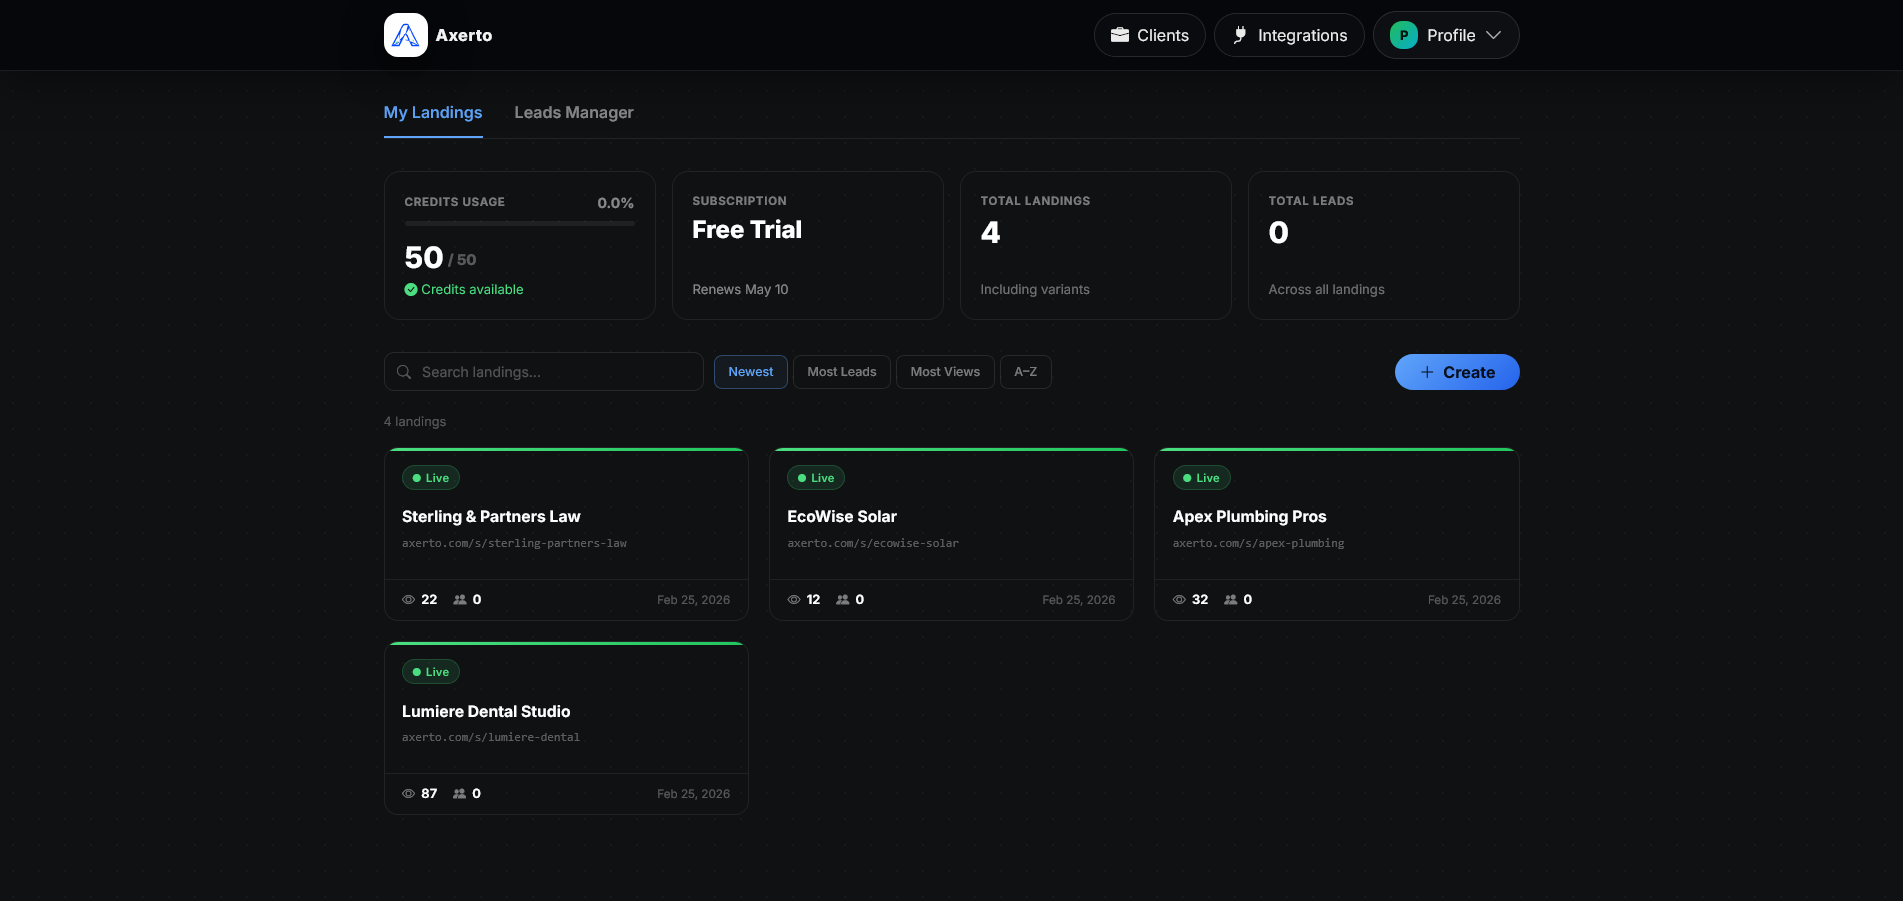Sort landings alphabetically A–Z

(1025, 372)
